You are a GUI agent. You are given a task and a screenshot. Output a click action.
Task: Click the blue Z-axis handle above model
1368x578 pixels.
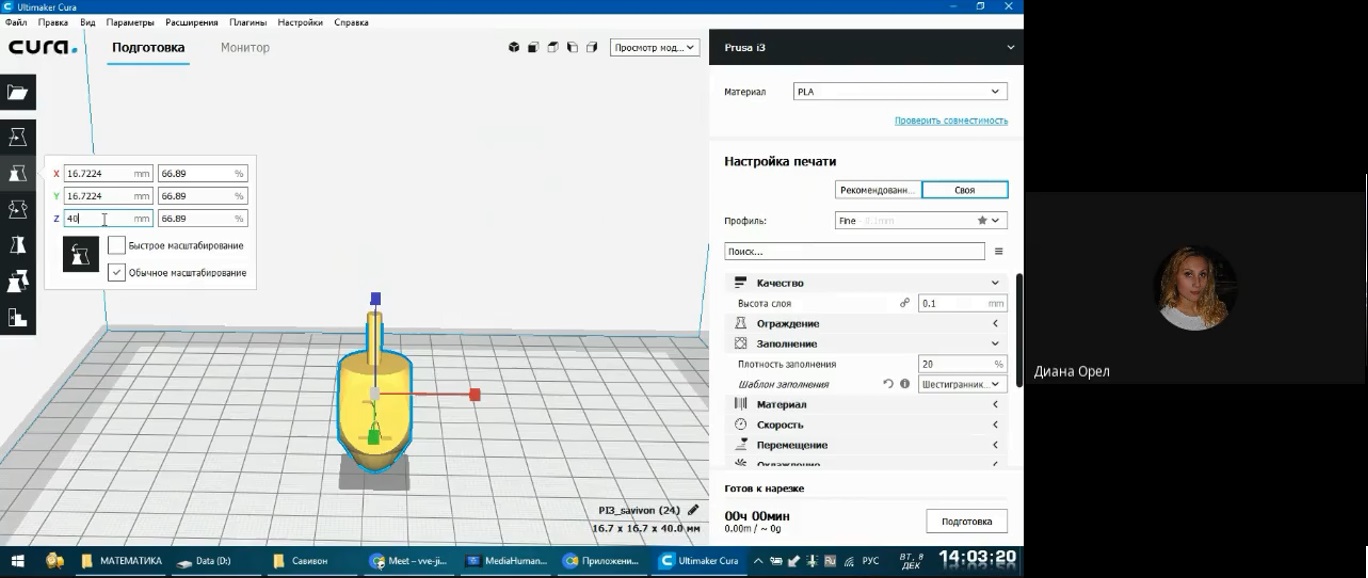coord(376,298)
